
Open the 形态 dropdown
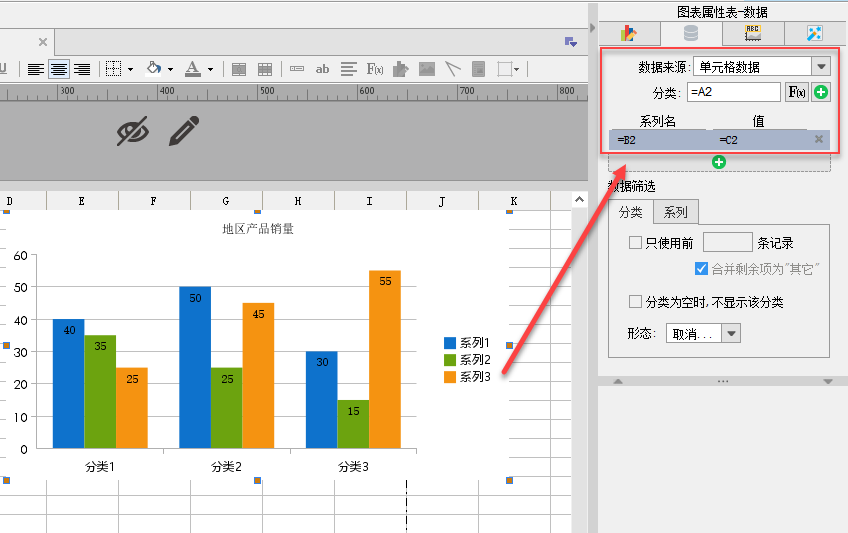731,334
